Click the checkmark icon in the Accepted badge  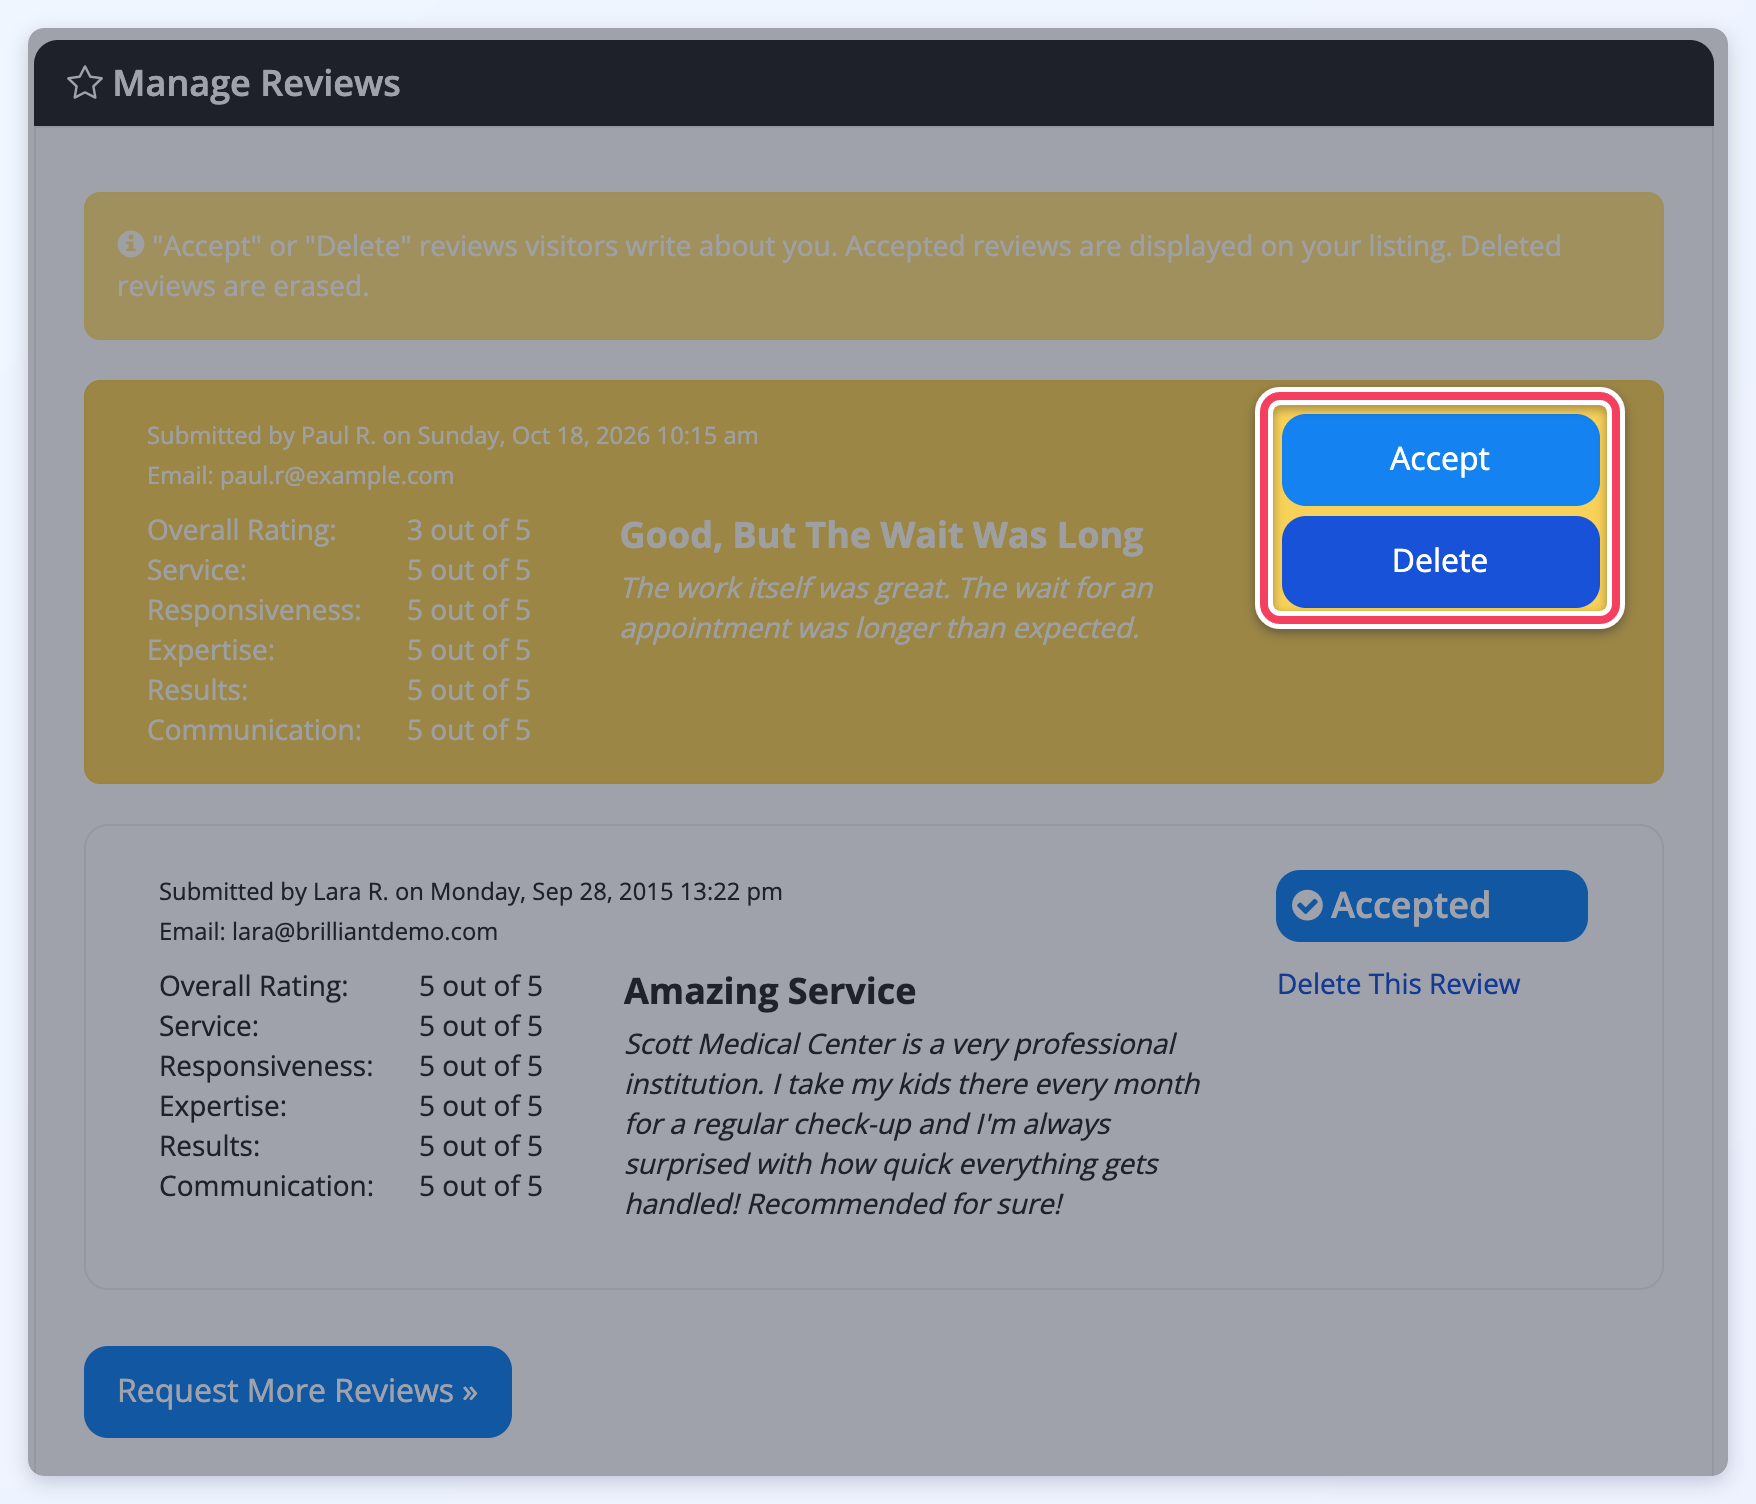[1307, 905]
